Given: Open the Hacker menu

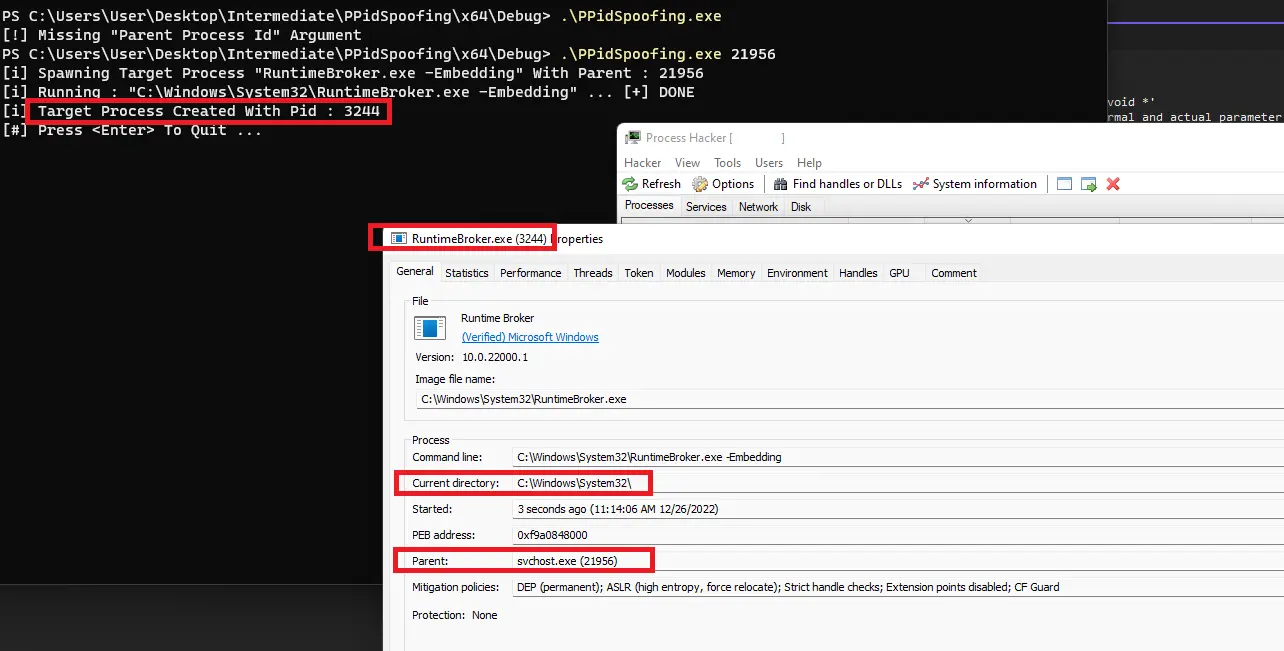Looking at the screenshot, I should pyautogui.click(x=642, y=163).
